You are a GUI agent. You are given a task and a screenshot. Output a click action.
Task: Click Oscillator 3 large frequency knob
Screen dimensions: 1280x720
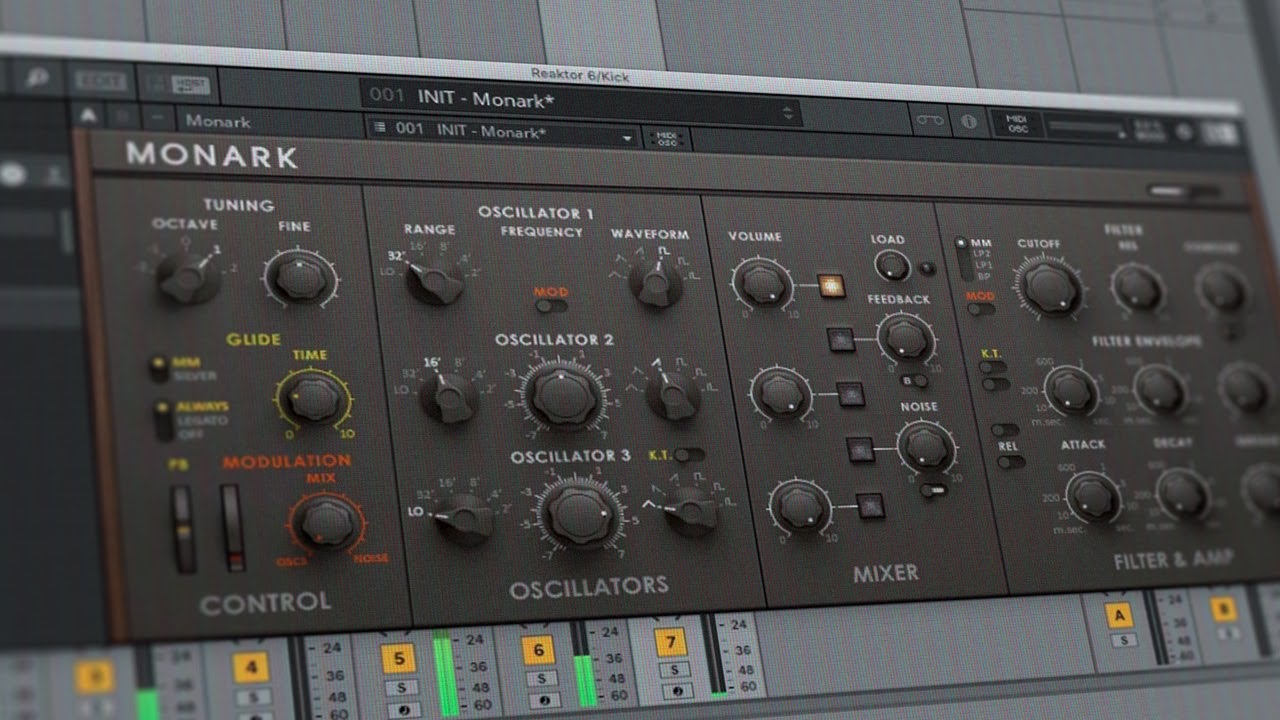(581, 515)
